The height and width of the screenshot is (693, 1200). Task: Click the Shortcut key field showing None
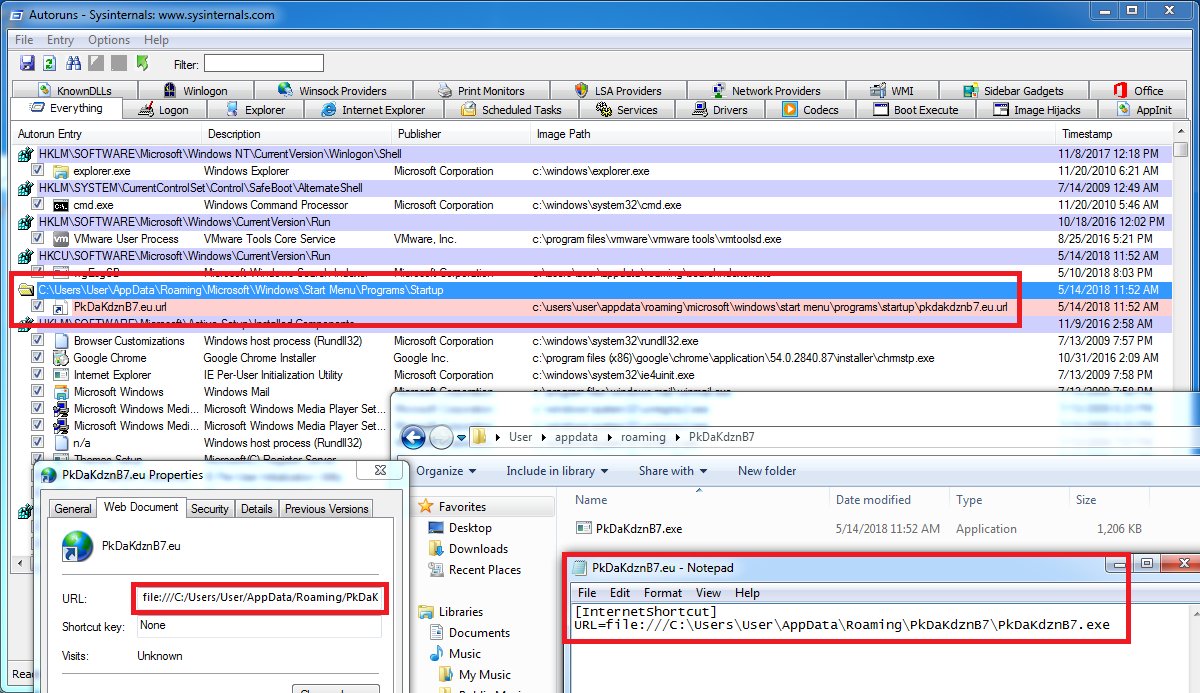click(x=258, y=626)
